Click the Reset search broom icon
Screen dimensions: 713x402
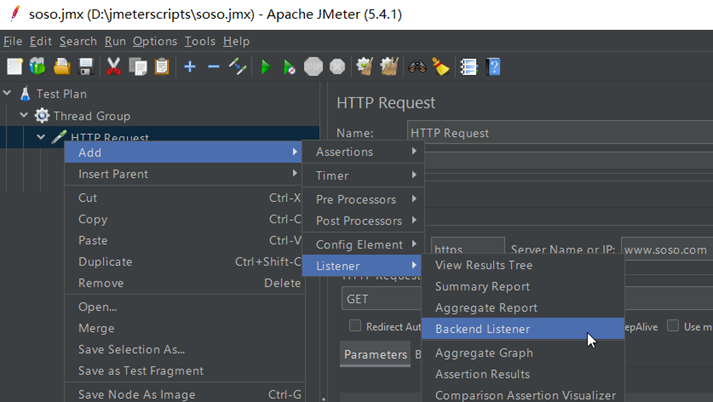pos(441,67)
